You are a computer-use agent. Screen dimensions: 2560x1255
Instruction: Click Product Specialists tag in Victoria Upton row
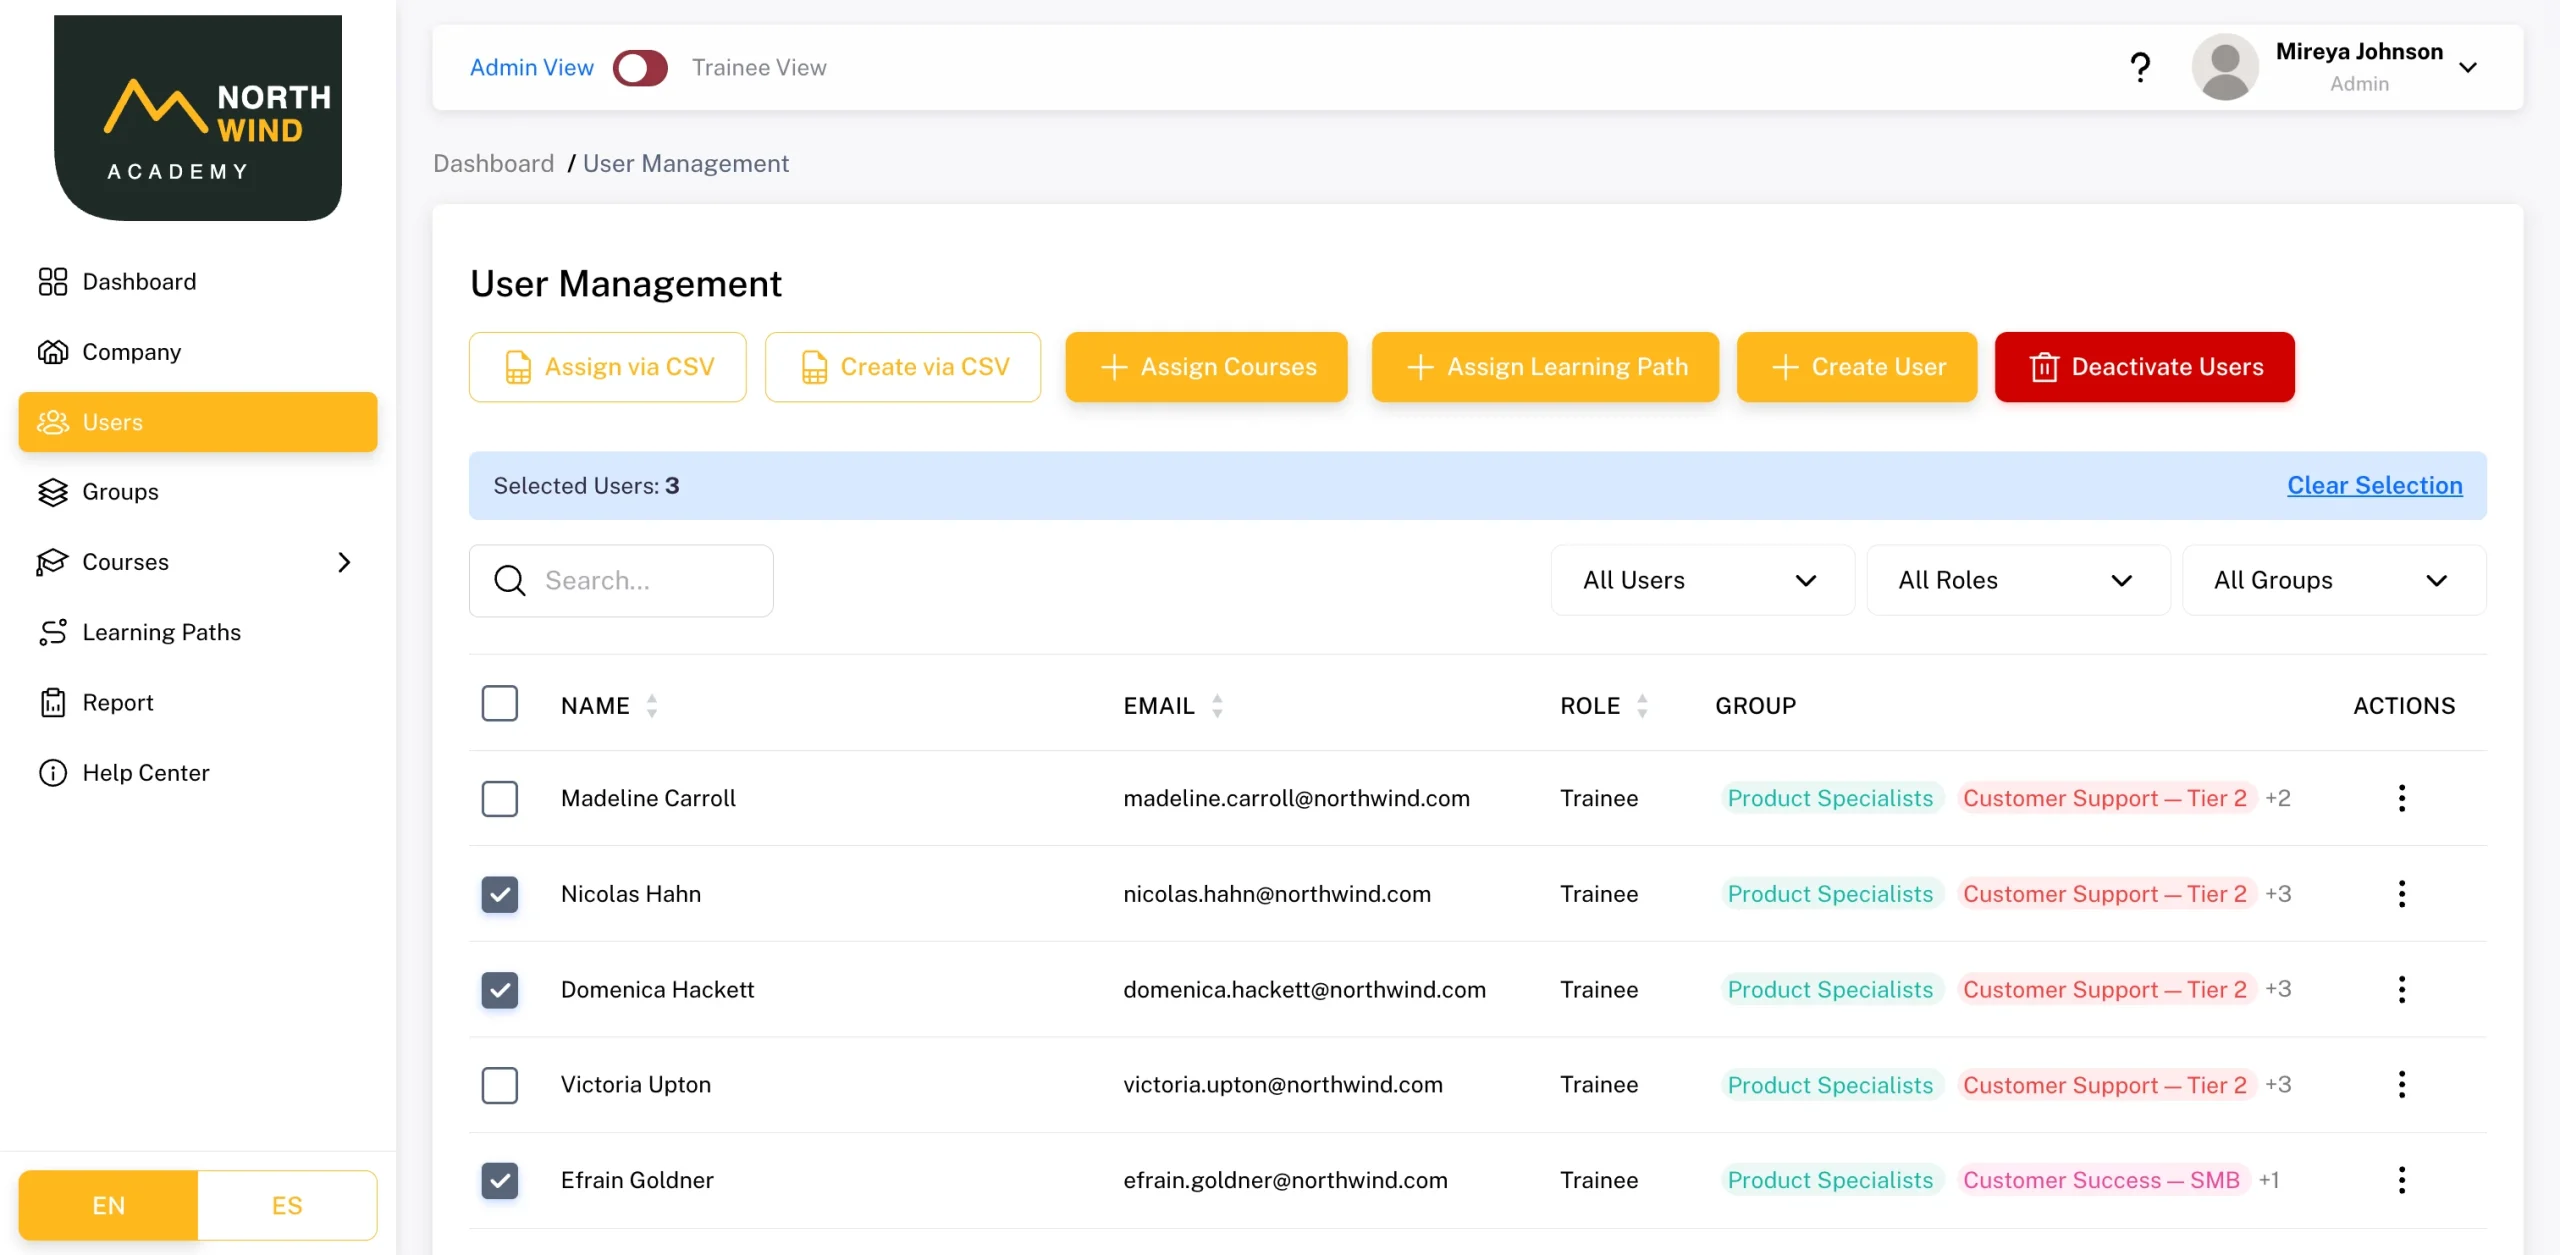coord(1830,1085)
